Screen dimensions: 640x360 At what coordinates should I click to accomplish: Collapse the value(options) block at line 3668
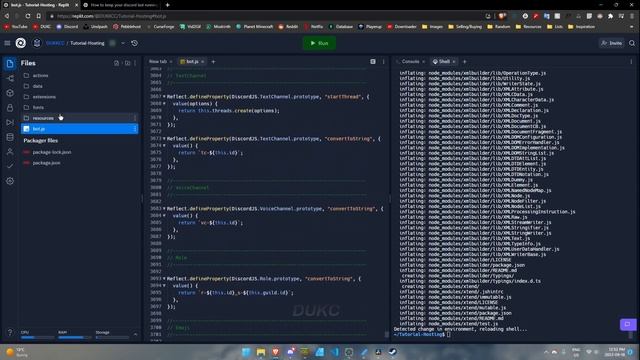(x=164, y=104)
